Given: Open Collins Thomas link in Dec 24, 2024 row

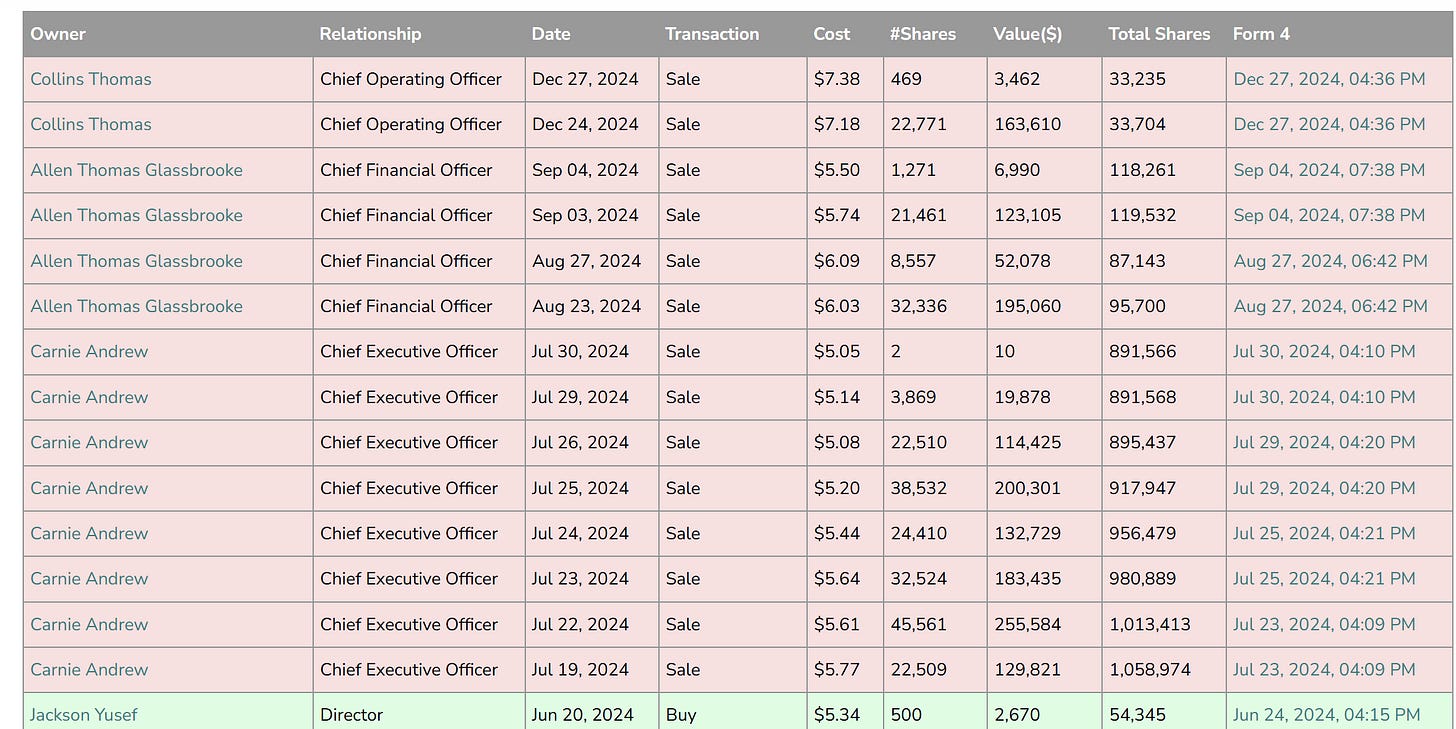Looking at the screenshot, I should [91, 124].
